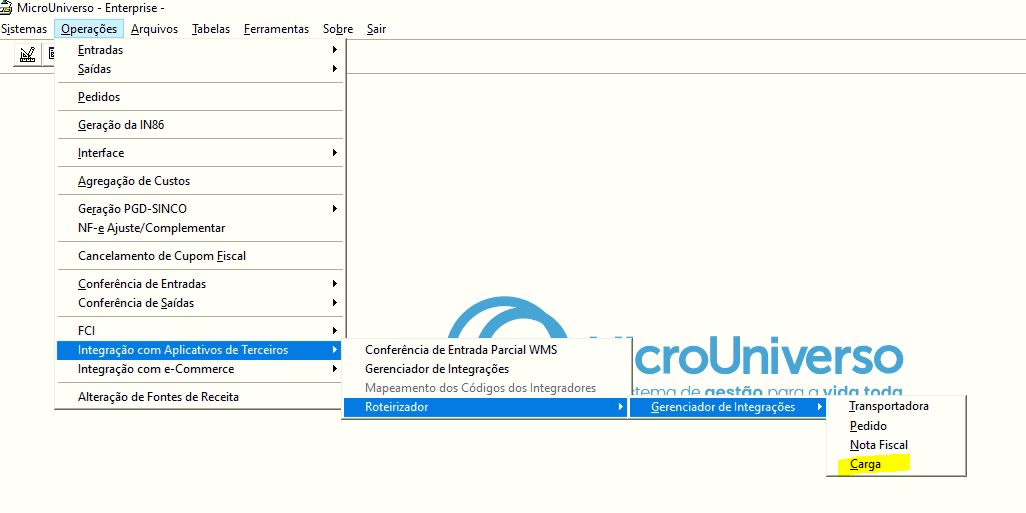Expand Conferência de Entradas submenu
This screenshot has width=1026, height=513.
coord(200,284)
